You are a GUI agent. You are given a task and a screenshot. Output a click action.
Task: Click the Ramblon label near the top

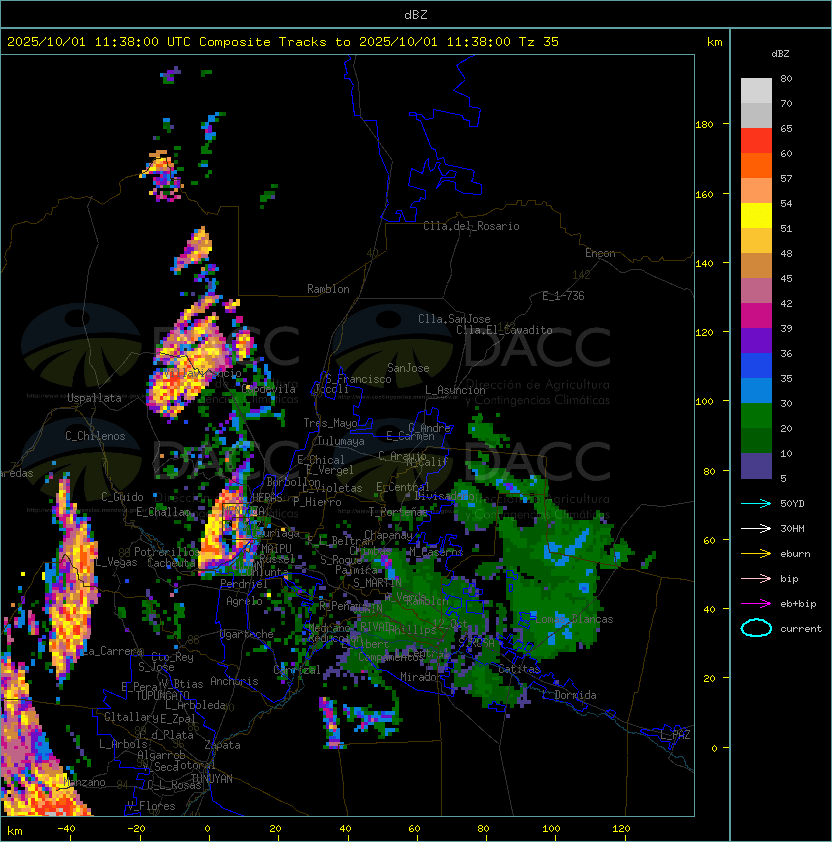(x=328, y=289)
